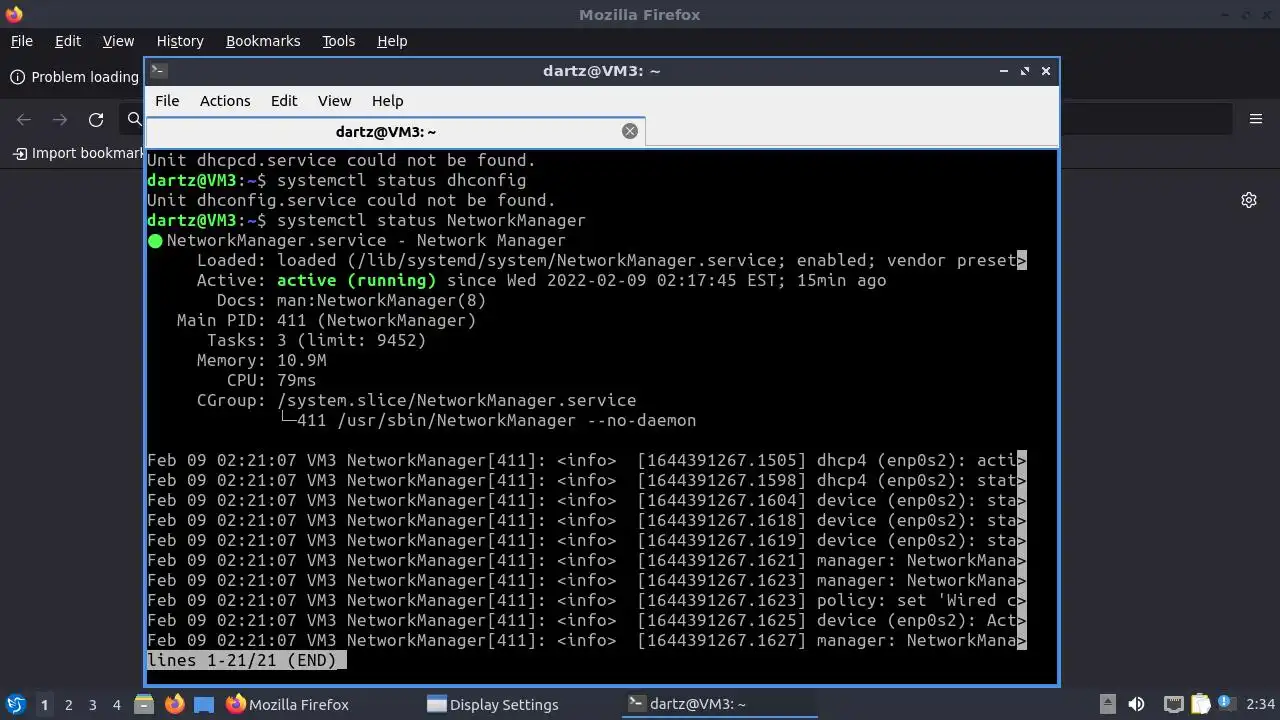Open the terminal Edit menu
This screenshot has height=720, width=1280.
coord(284,101)
